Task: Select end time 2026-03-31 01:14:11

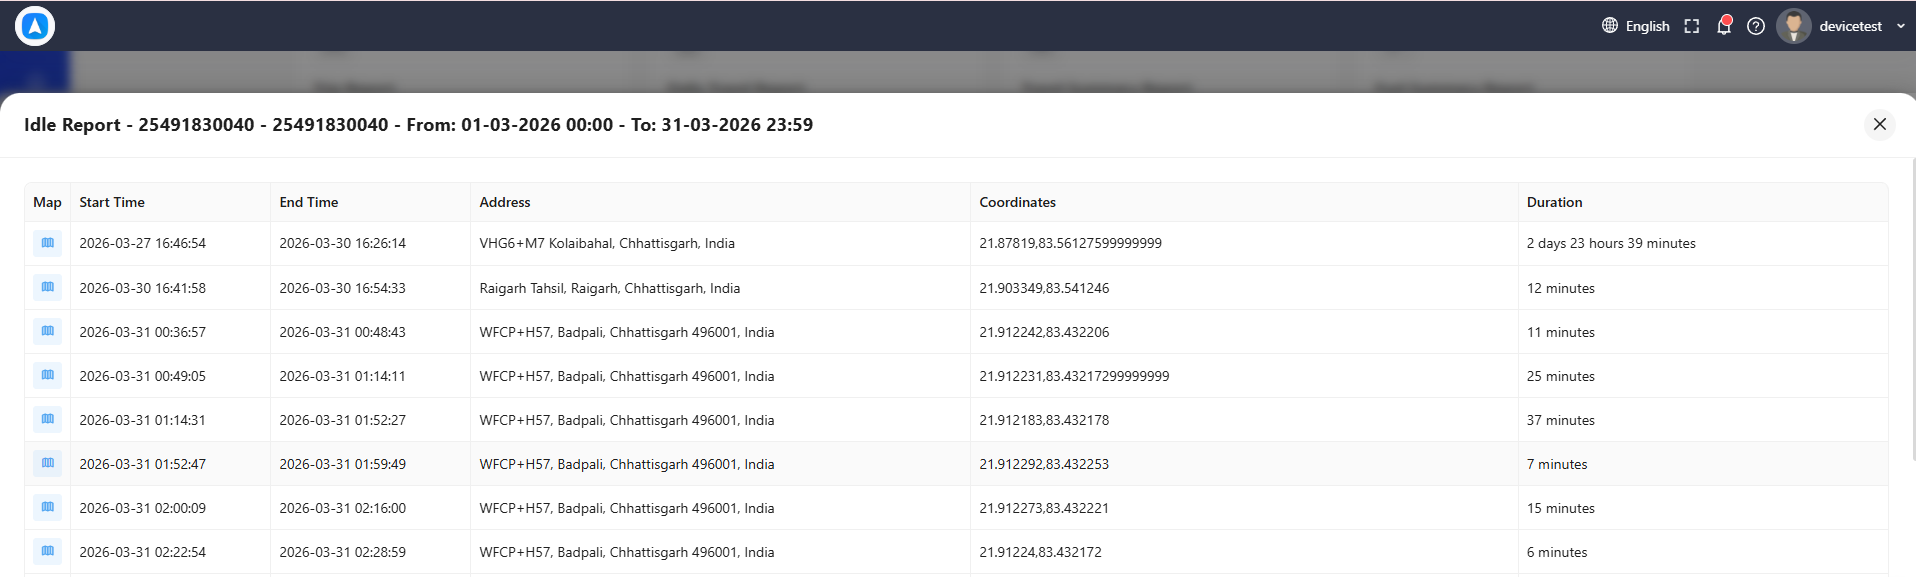Action: click(343, 376)
